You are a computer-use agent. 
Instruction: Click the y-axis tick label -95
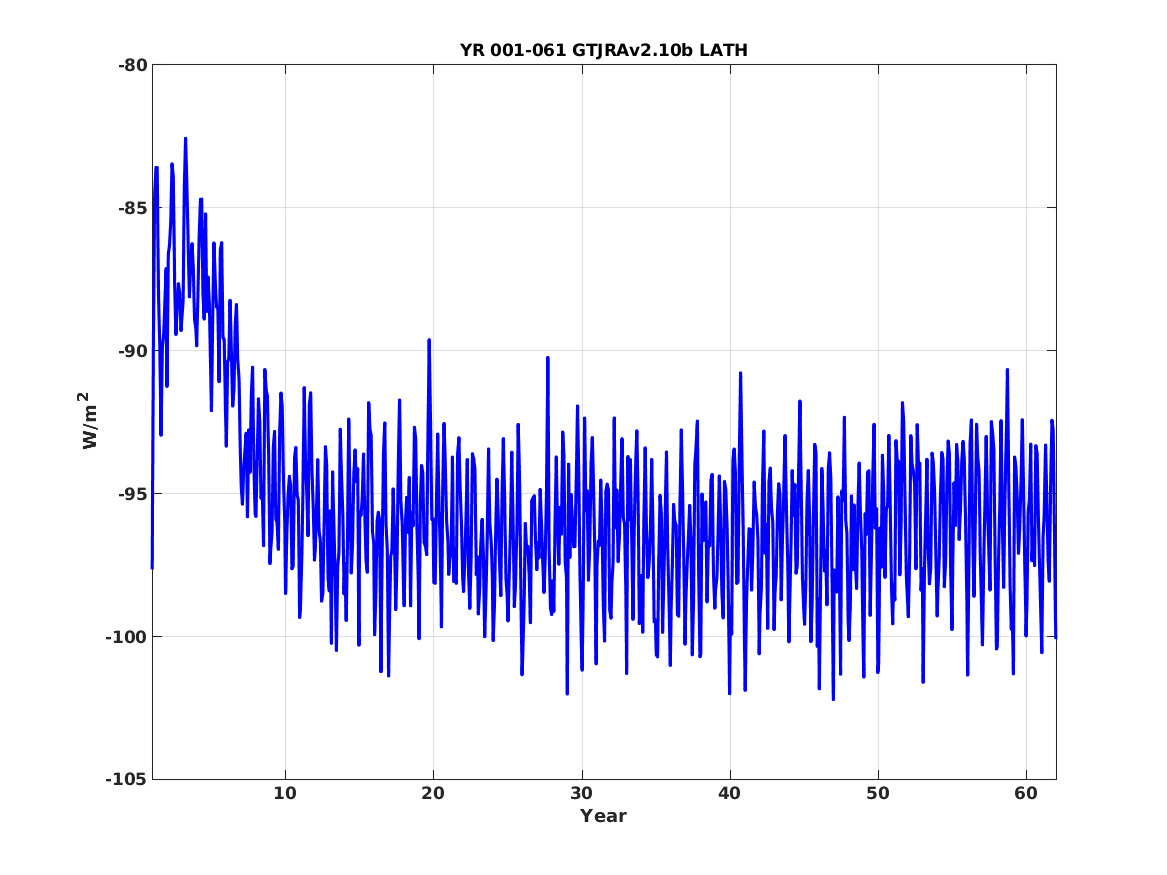(x=132, y=493)
